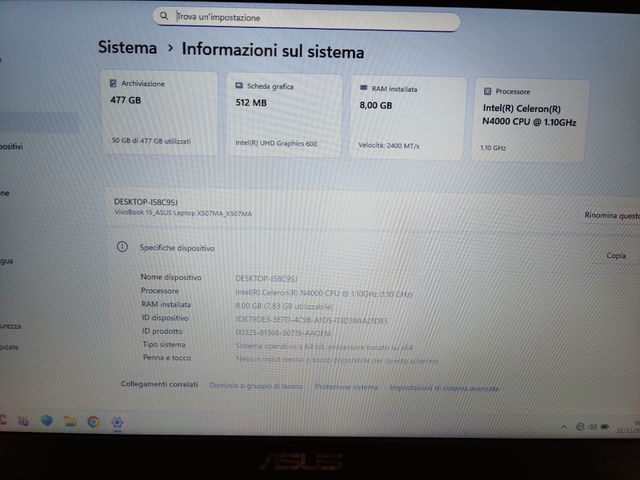The width and height of the screenshot is (640, 480).
Task: Open Dominio o gruppo di lavoro link
Action: (256, 385)
